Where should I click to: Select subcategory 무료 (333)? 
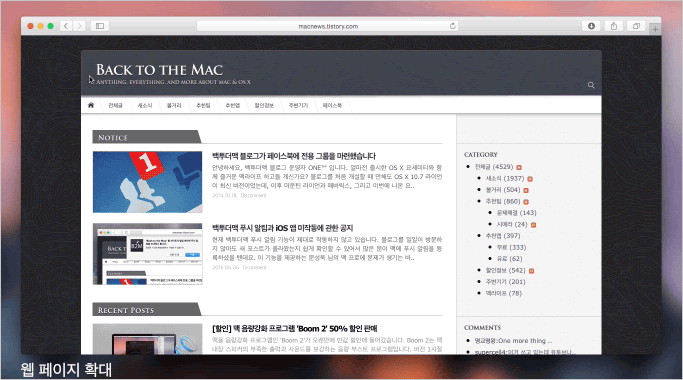(511, 247)
